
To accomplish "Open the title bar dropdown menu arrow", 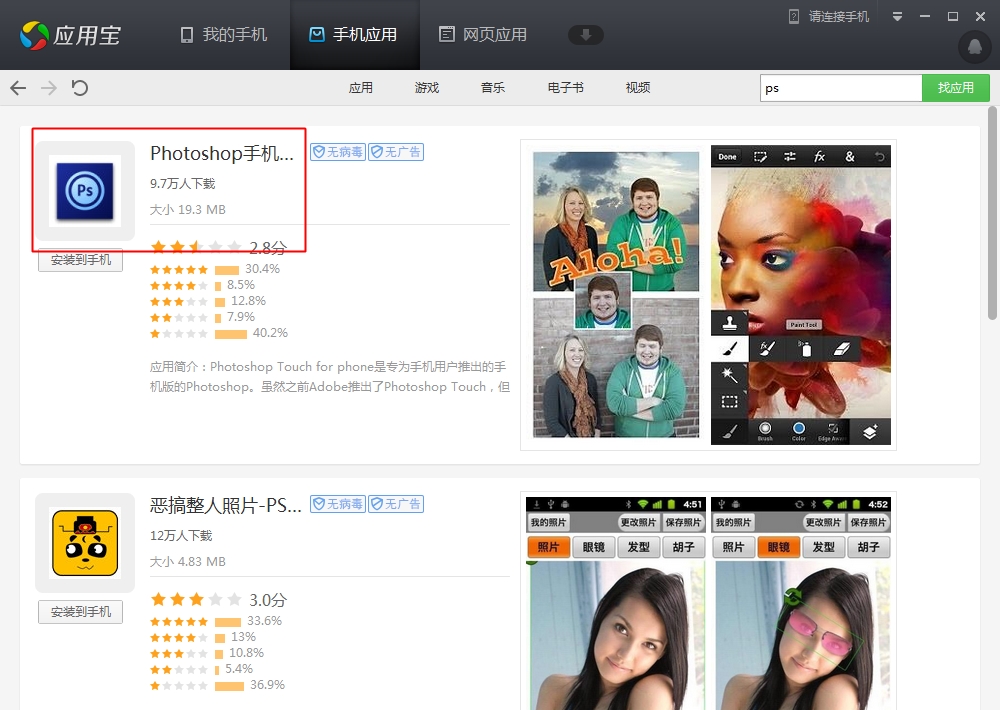I will (x=897, y=17).
